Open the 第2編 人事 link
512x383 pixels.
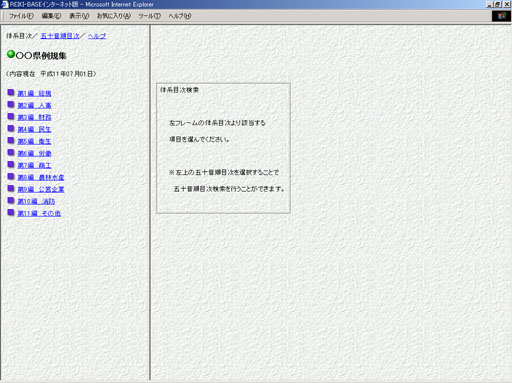point(34,105)
